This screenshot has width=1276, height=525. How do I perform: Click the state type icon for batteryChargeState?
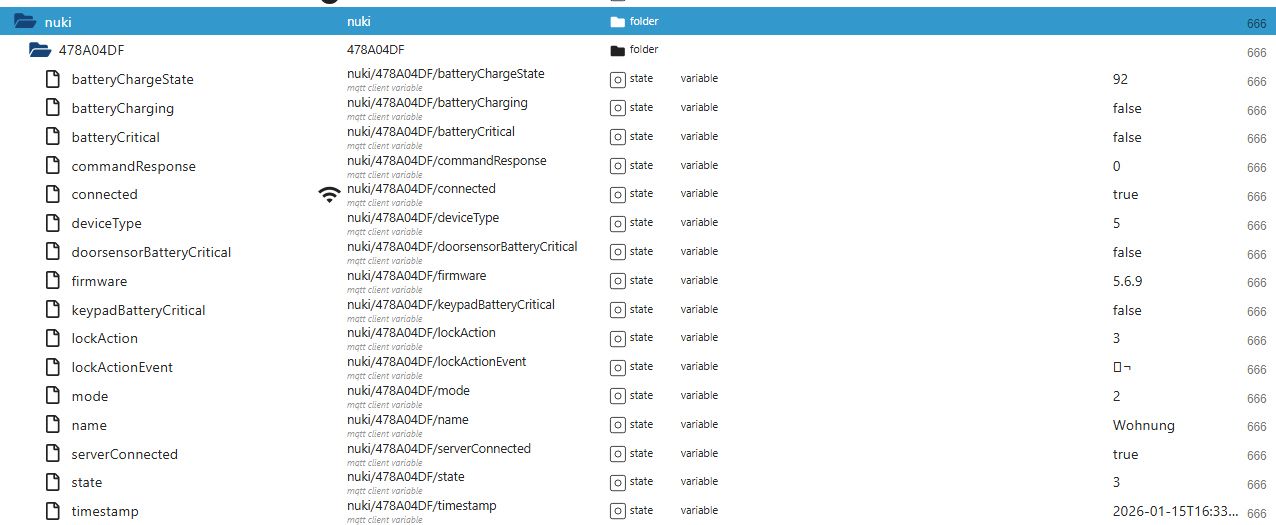coord(618,79)
